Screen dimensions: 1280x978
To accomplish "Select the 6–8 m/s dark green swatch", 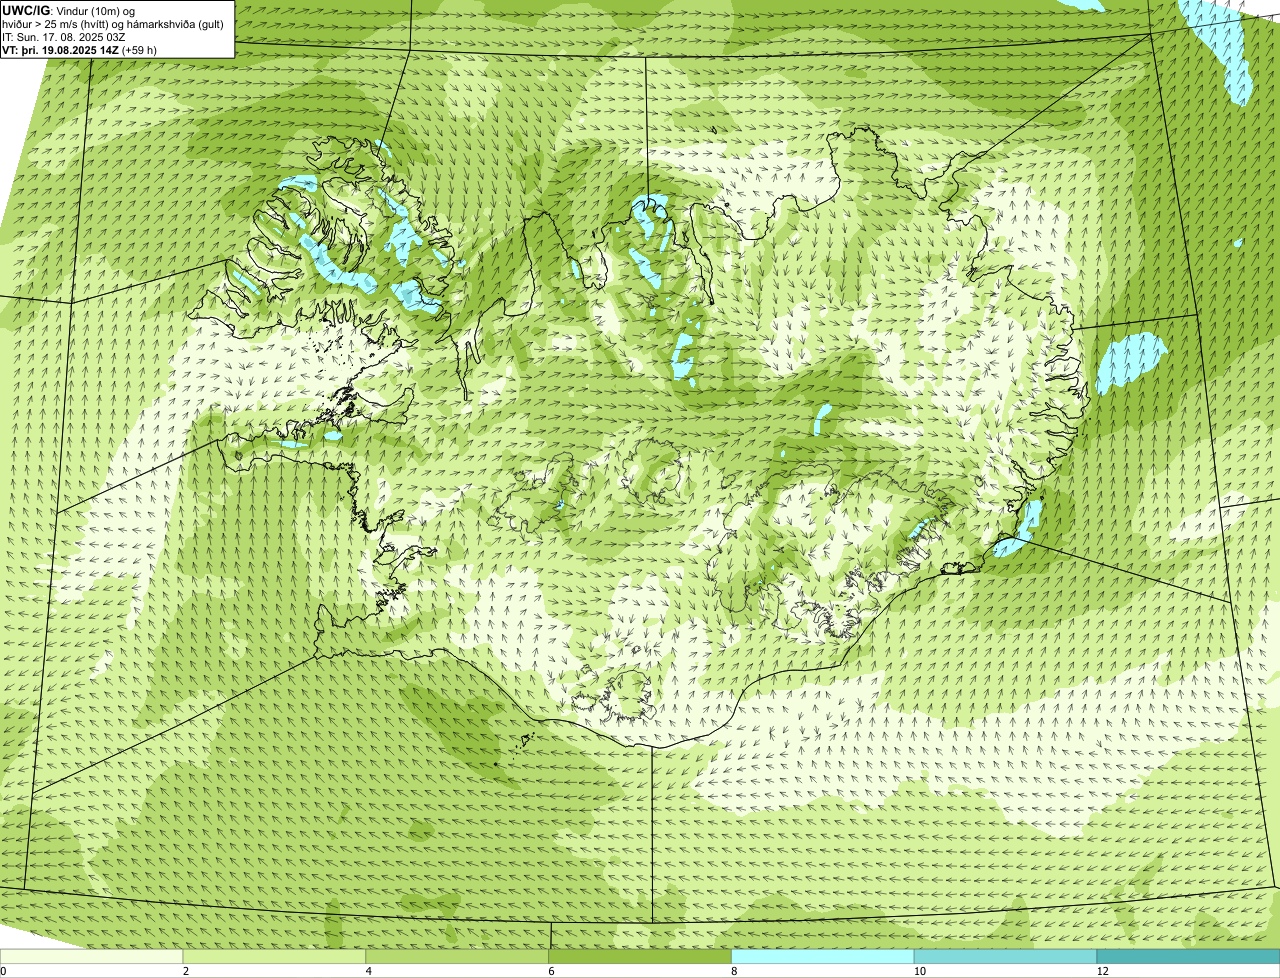I will click(x=640, y=956).
